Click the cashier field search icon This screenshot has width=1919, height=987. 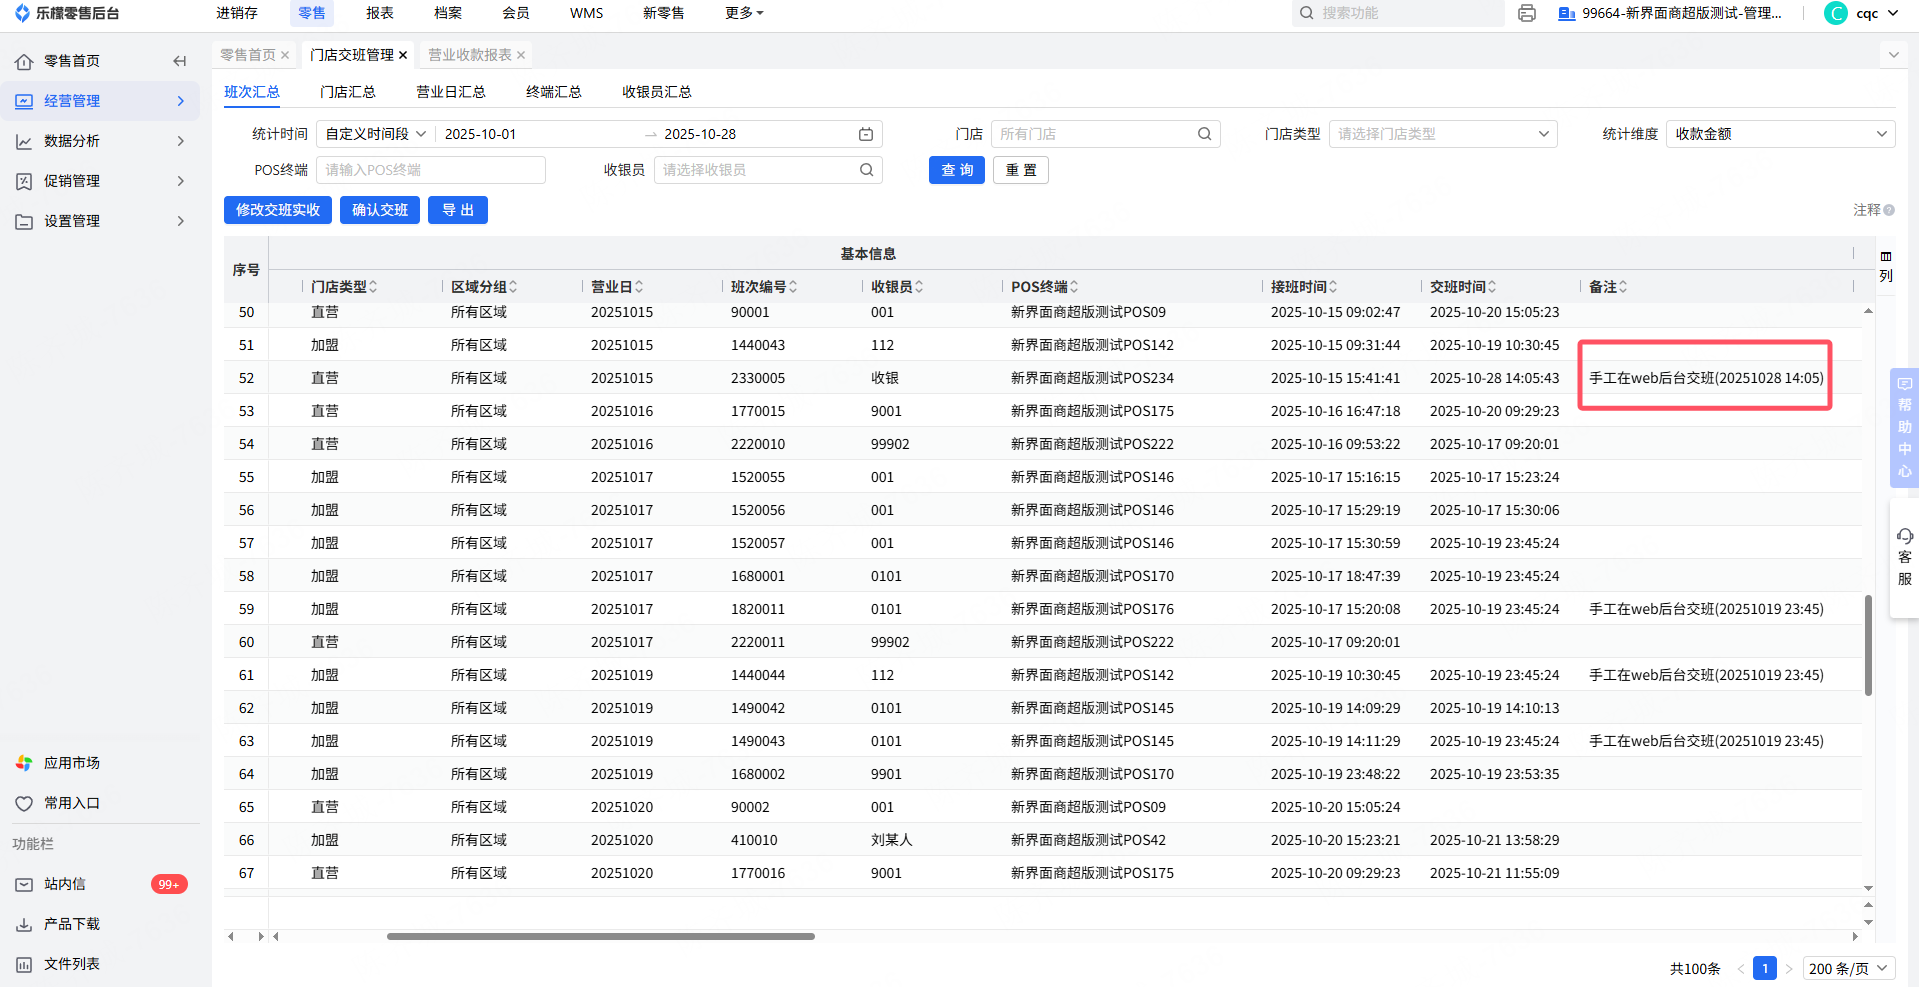tap(866, 170)
